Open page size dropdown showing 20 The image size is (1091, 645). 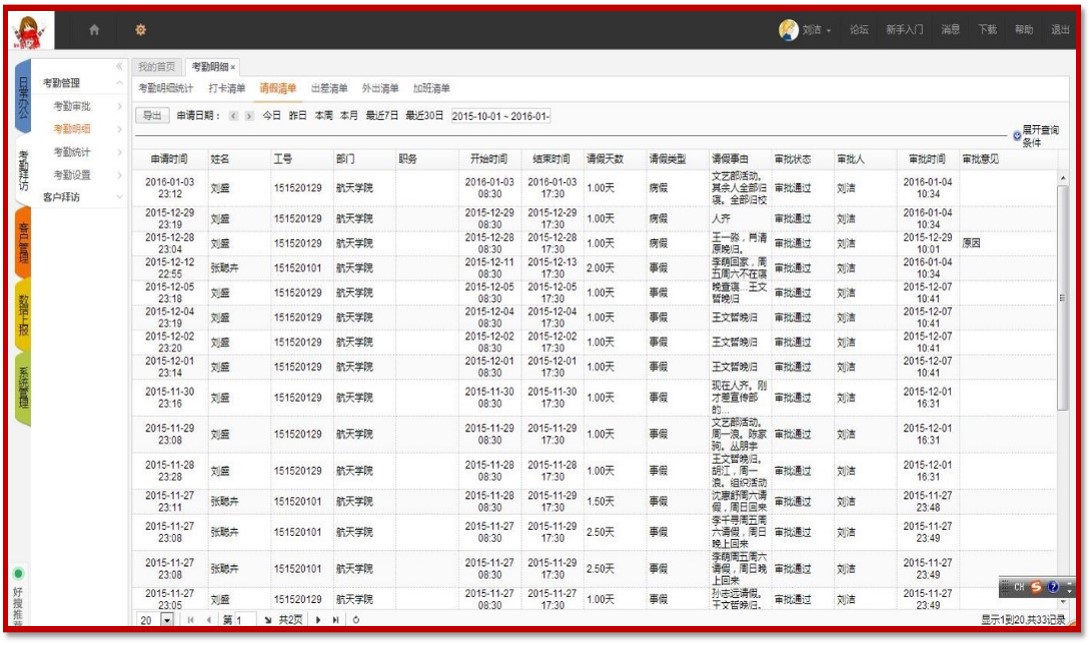click(167, 620)
